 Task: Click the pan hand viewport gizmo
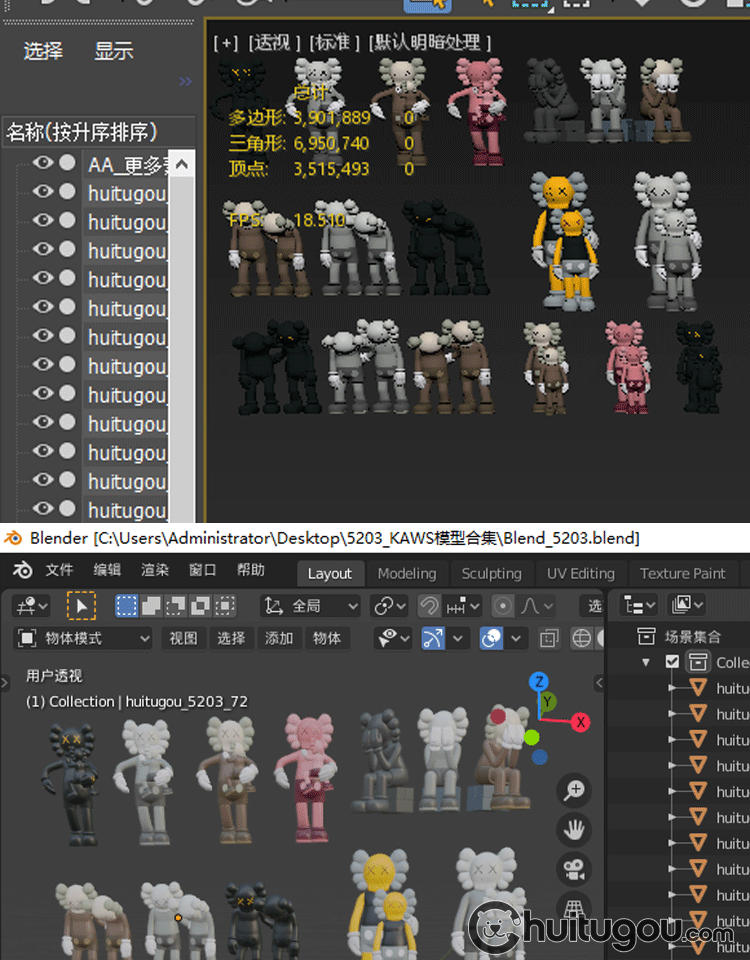(575, 829)
